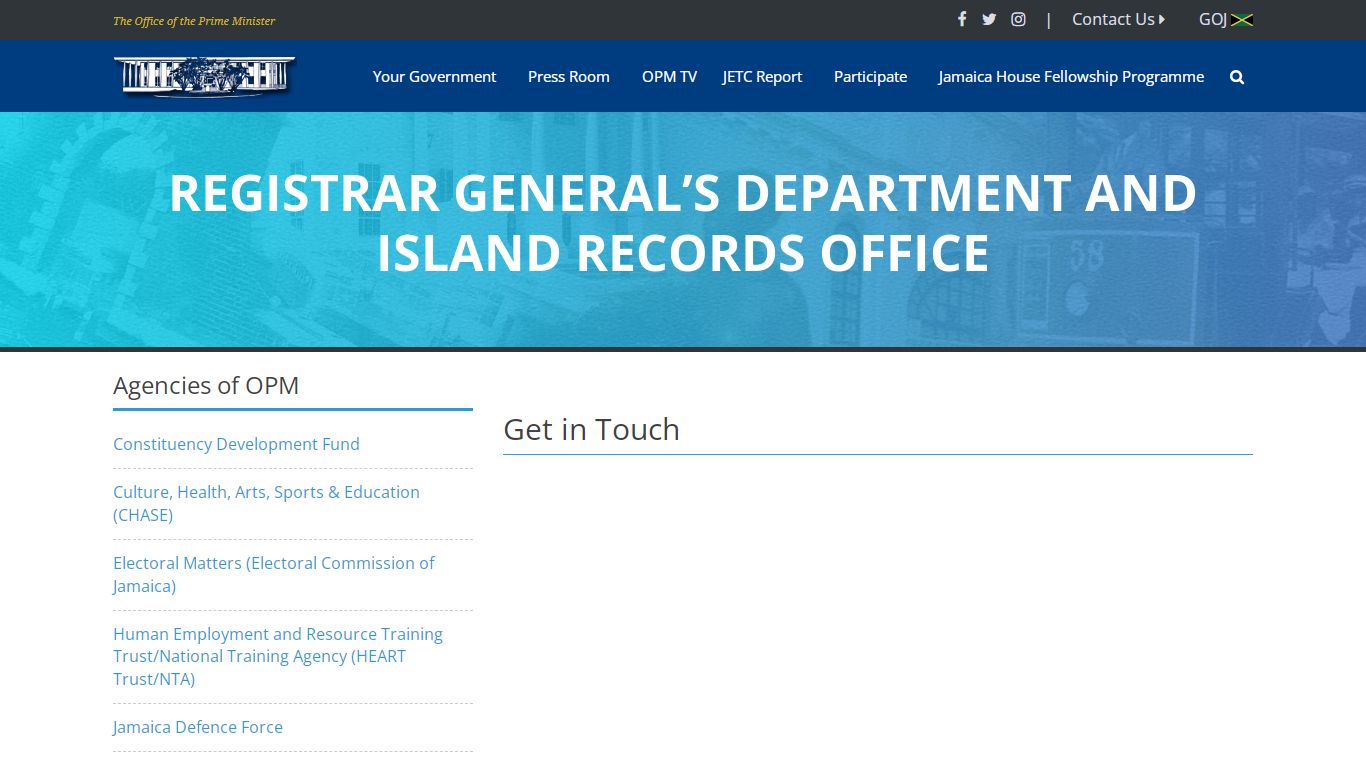
Task: Click the Agencies of OPM heading
Action: point(206,386)
